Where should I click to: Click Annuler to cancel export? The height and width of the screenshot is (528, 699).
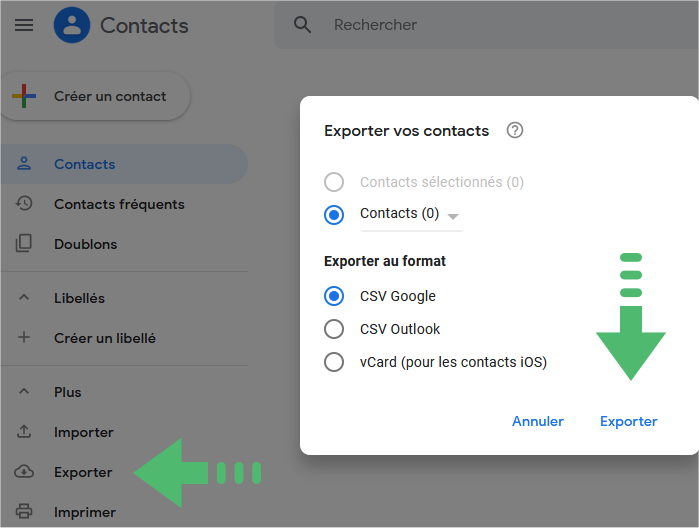[538, 421]
